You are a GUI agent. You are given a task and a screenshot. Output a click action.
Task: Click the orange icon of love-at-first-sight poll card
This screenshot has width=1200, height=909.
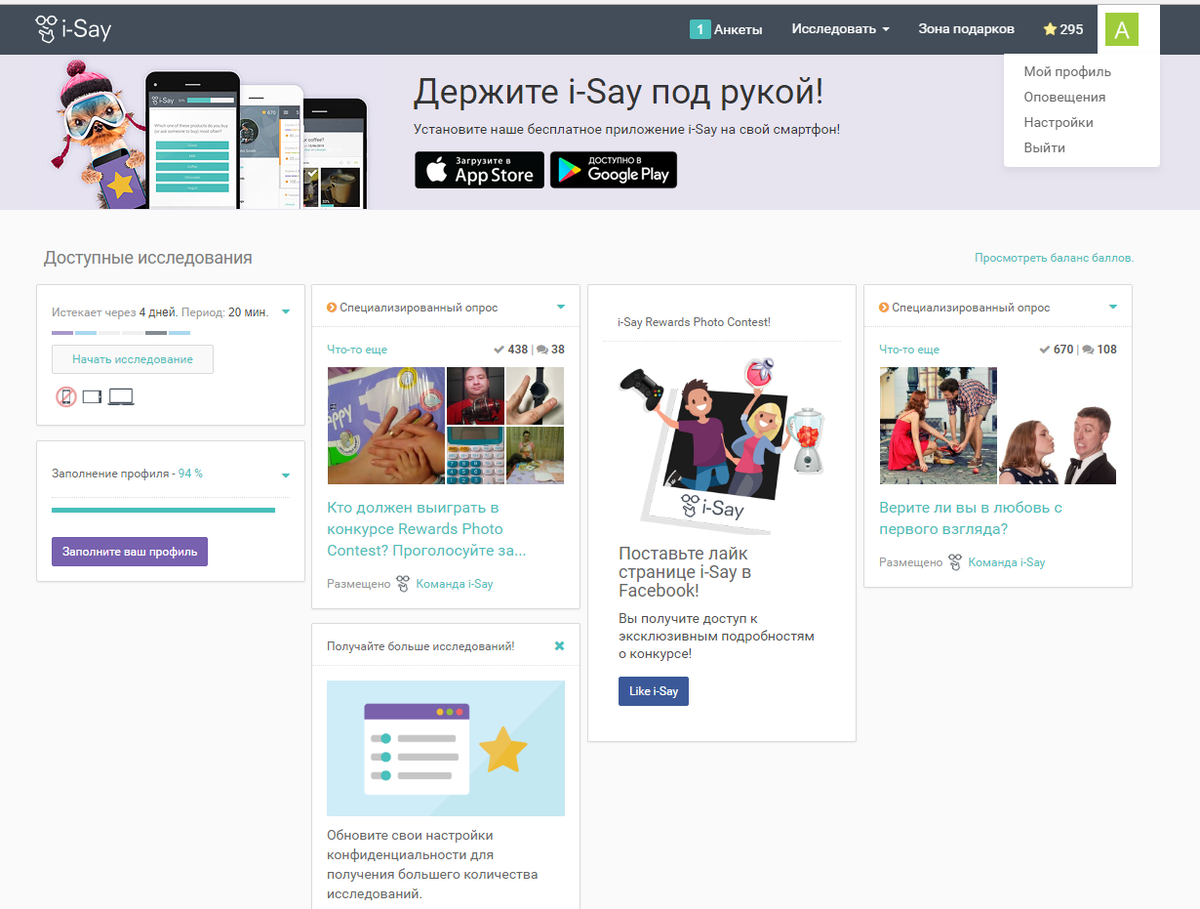pyautogui.click(x=884, y=308)
